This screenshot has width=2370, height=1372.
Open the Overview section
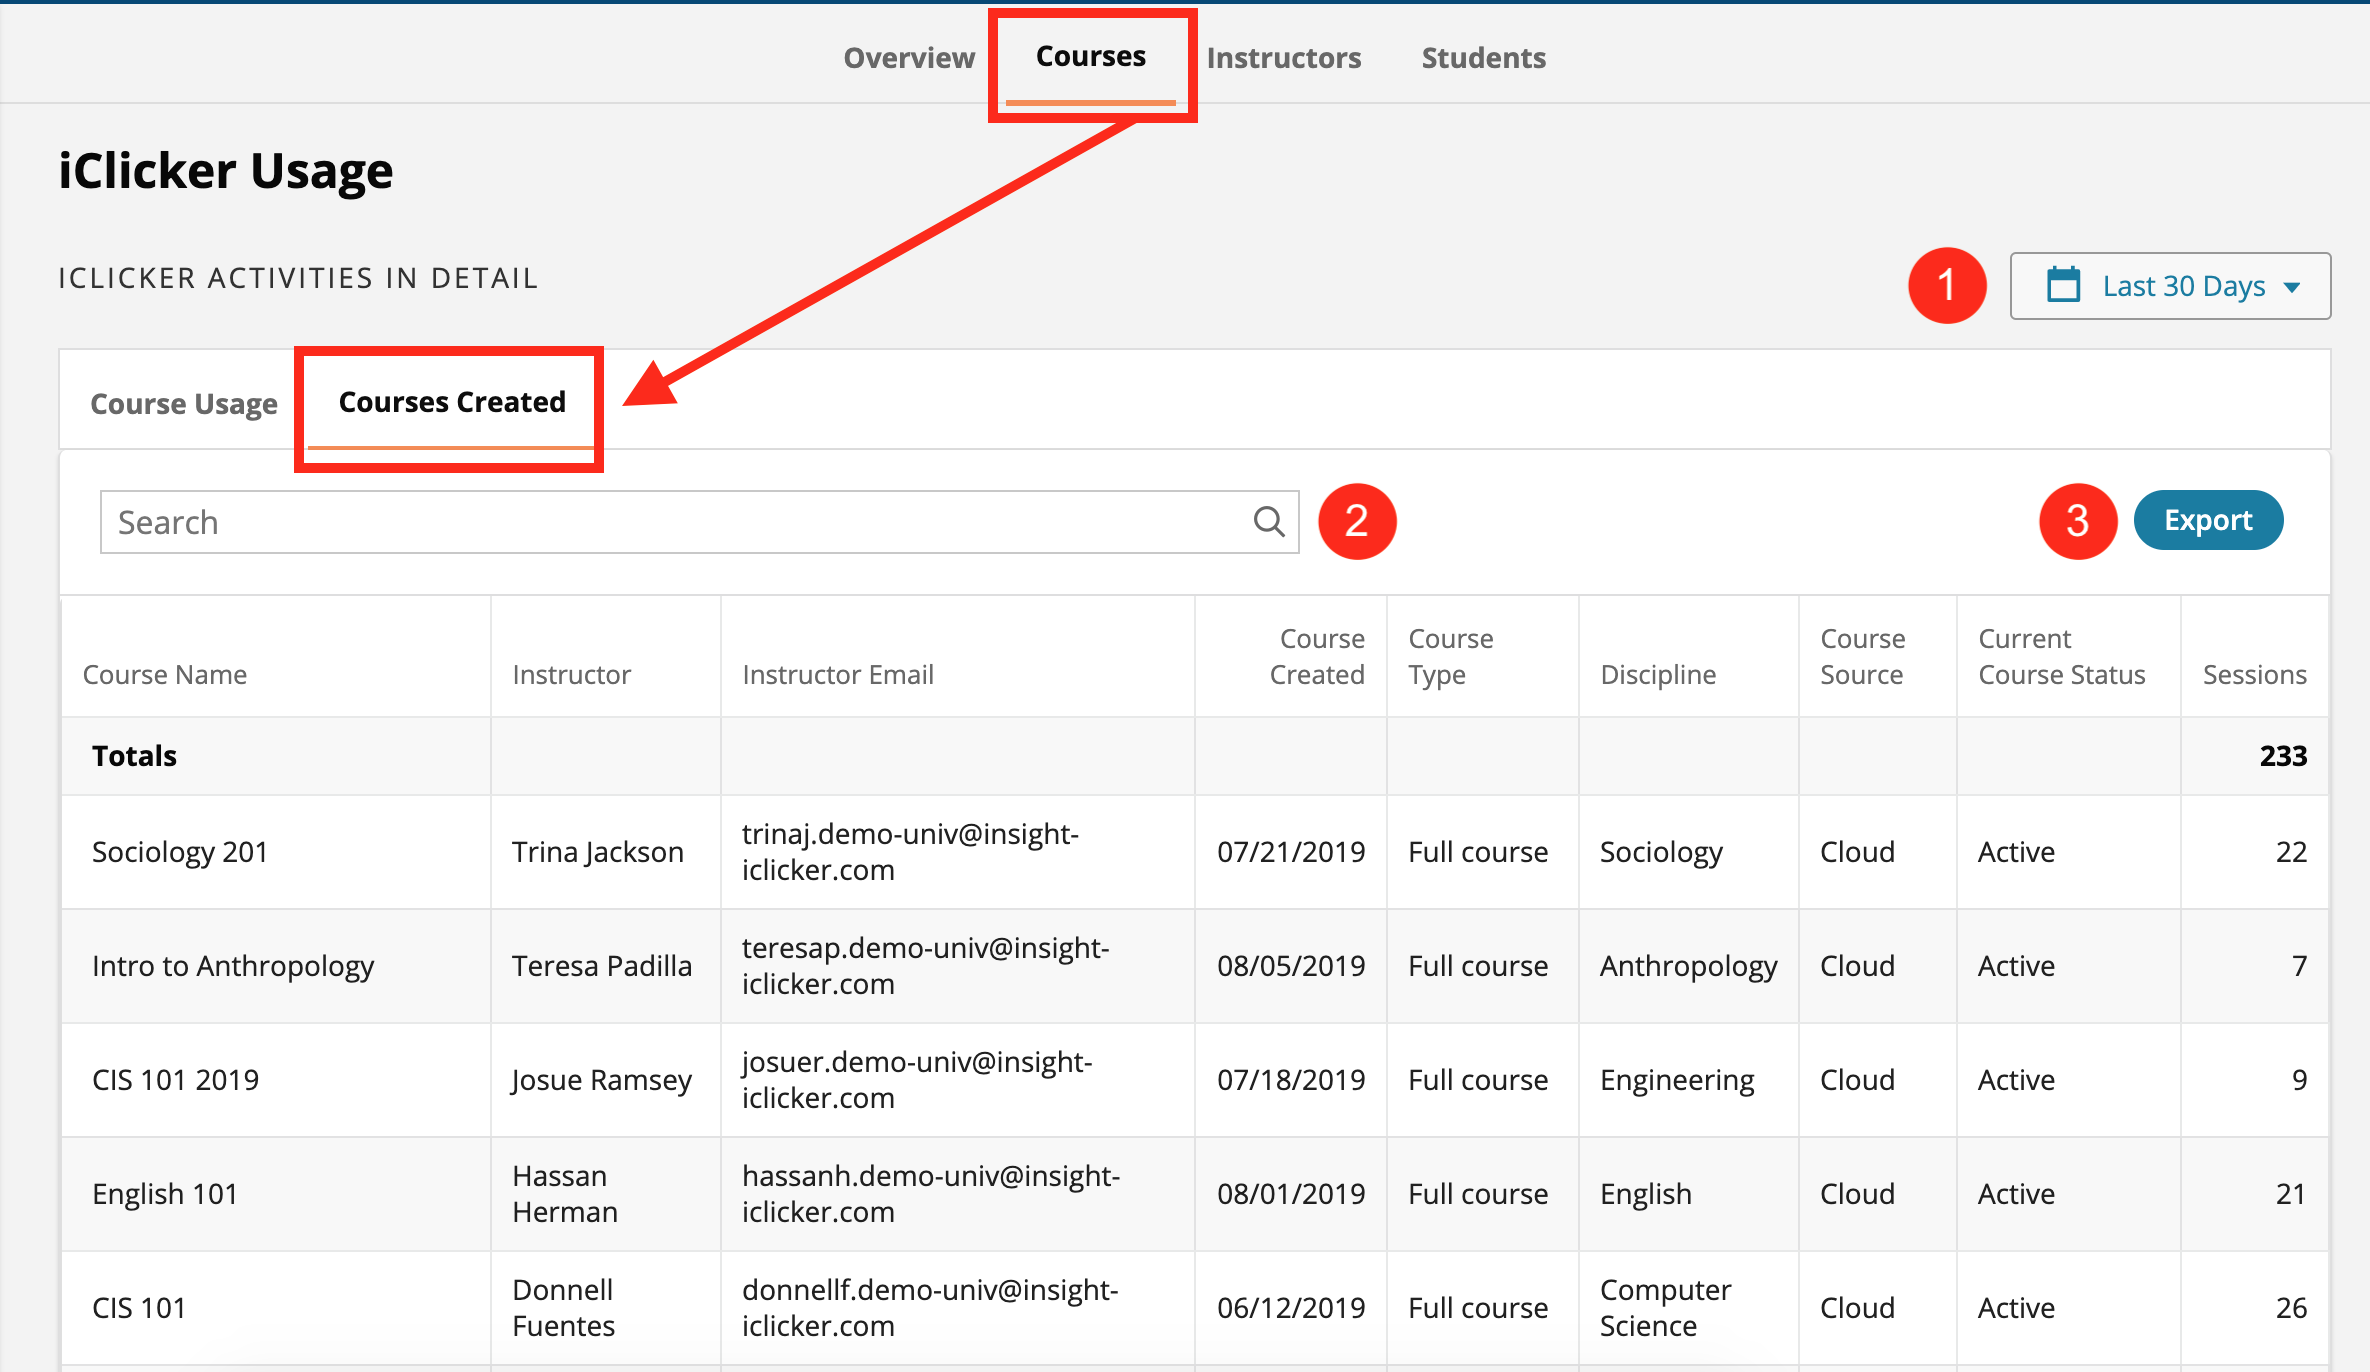[x=908, y=57]
